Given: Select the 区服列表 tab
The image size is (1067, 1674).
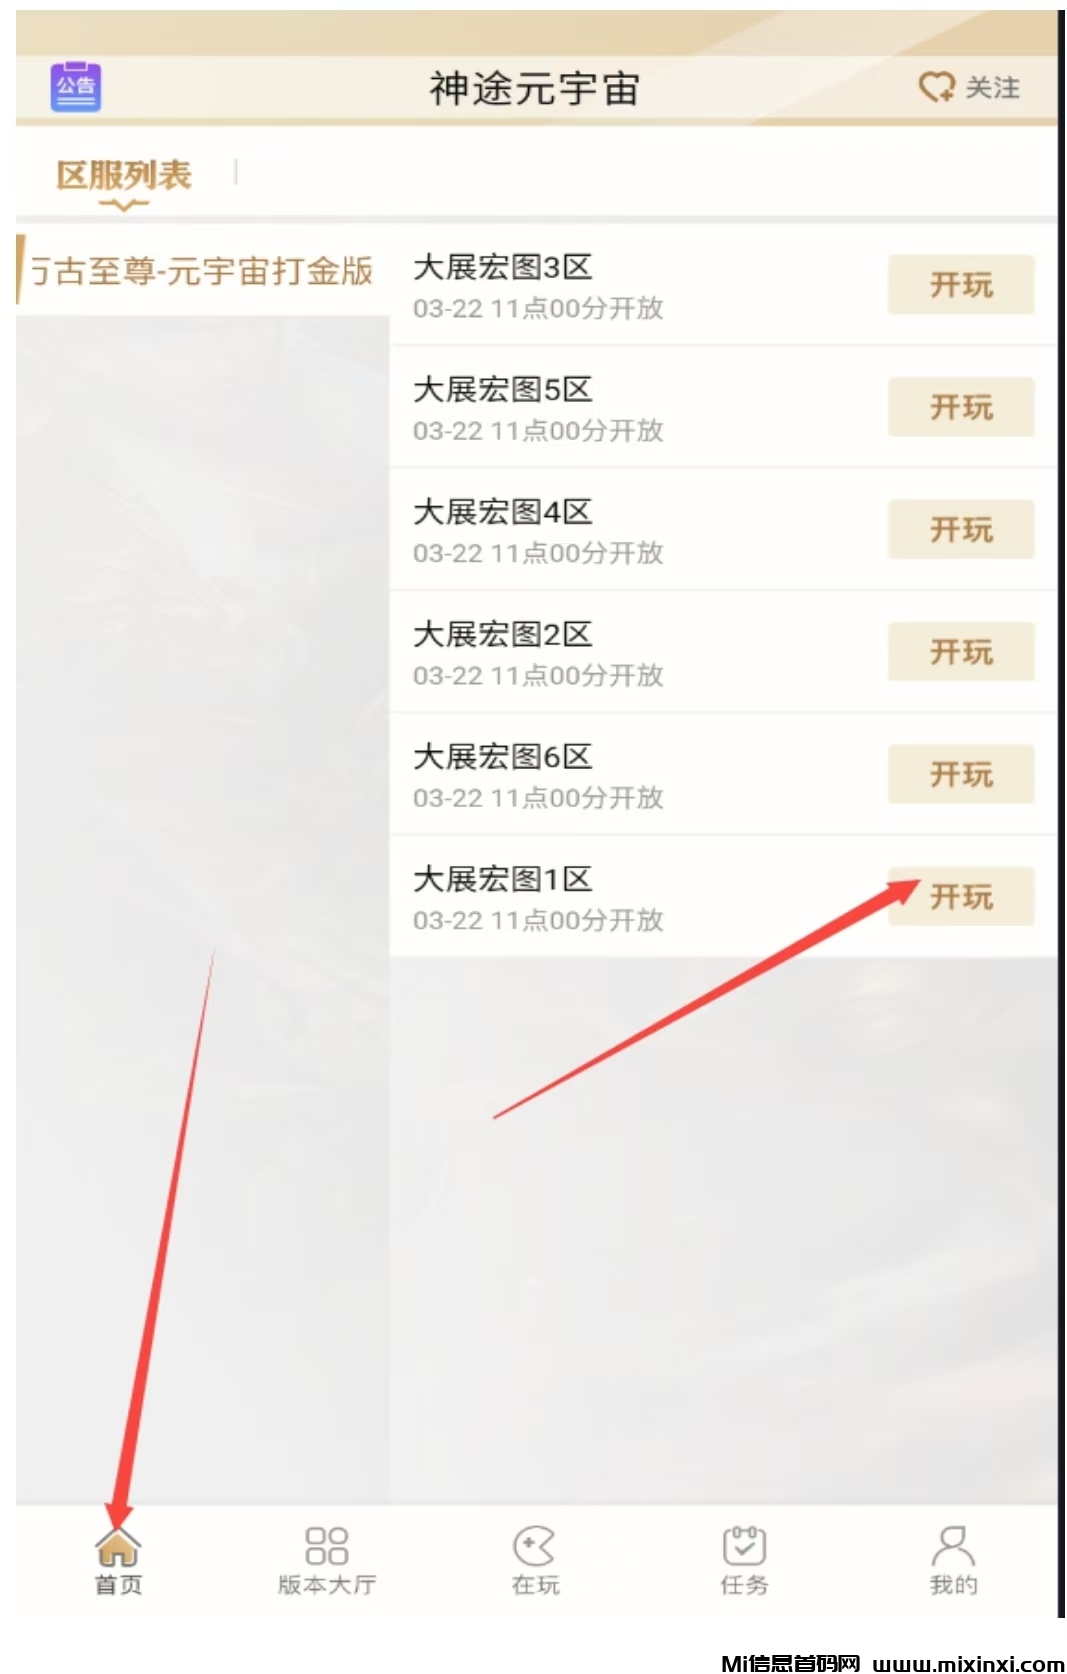Looking at the screenshot, I should coord(124,176).
